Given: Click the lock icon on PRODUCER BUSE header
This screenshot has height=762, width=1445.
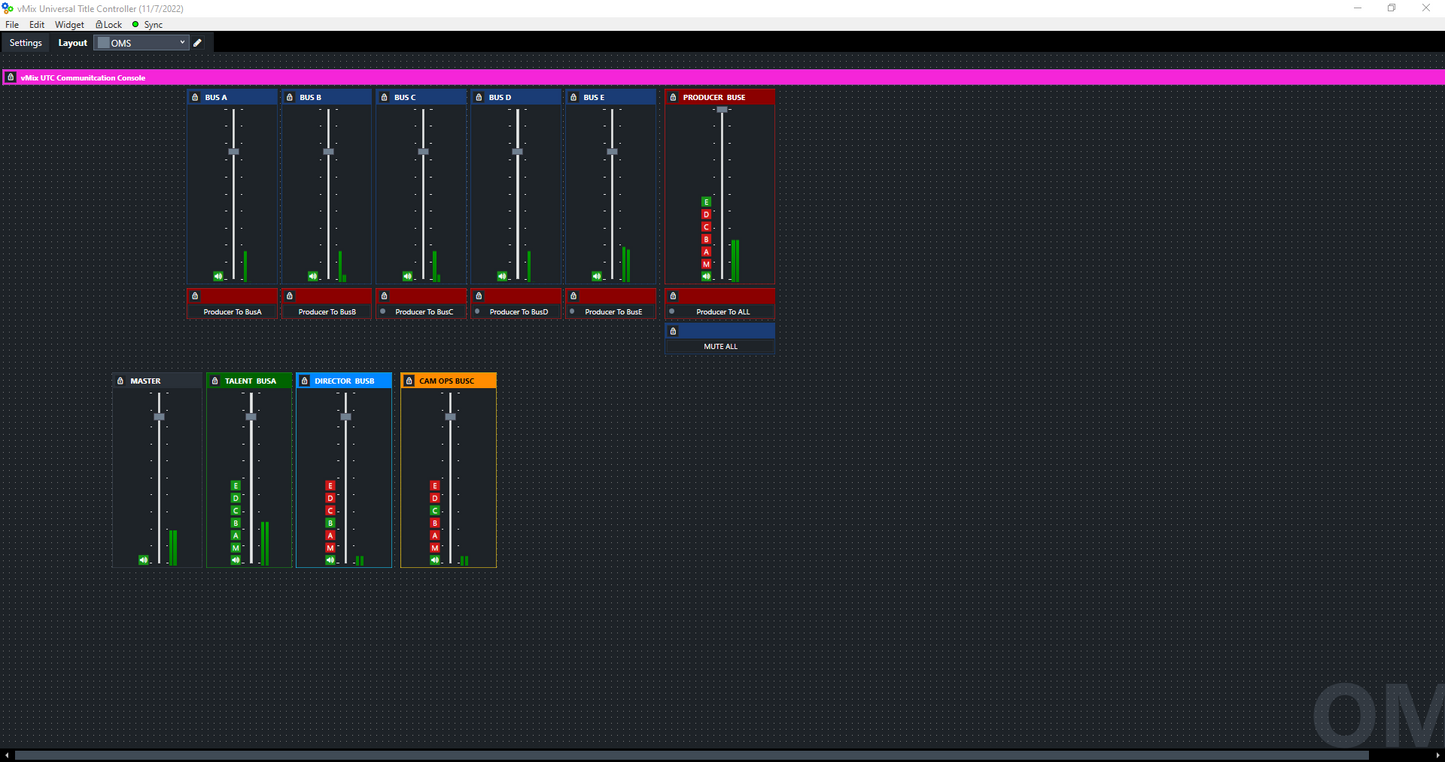Looking at the screenshot, I should click(x=673, y=97).
